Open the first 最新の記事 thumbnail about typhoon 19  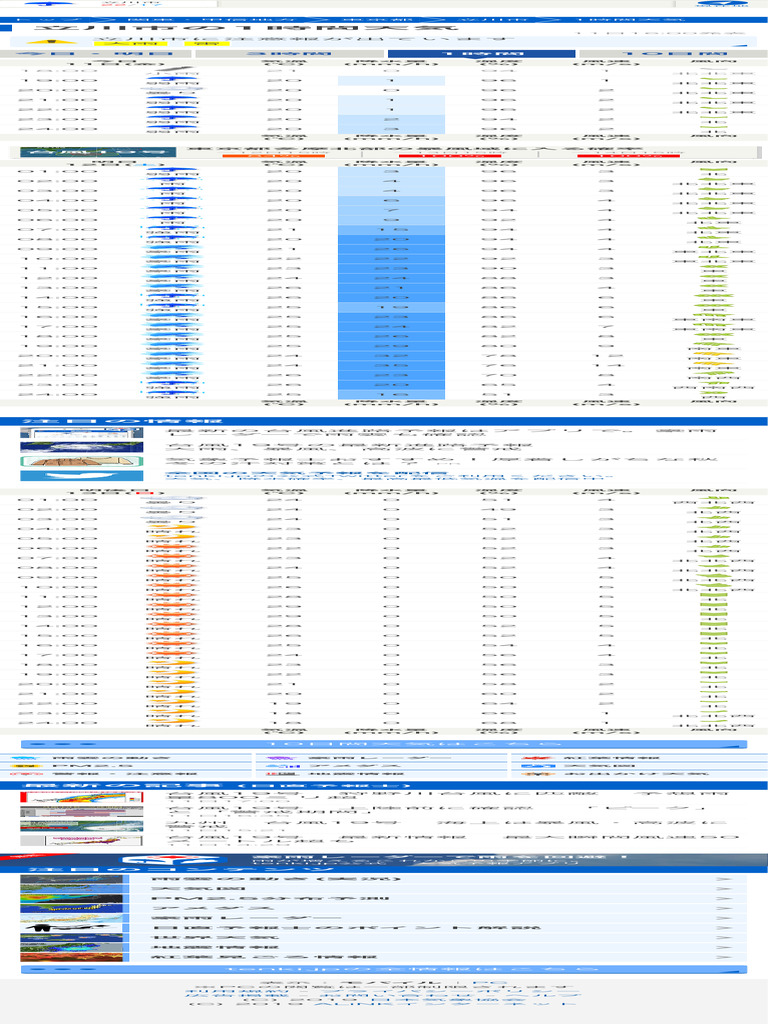click(82, 798)
